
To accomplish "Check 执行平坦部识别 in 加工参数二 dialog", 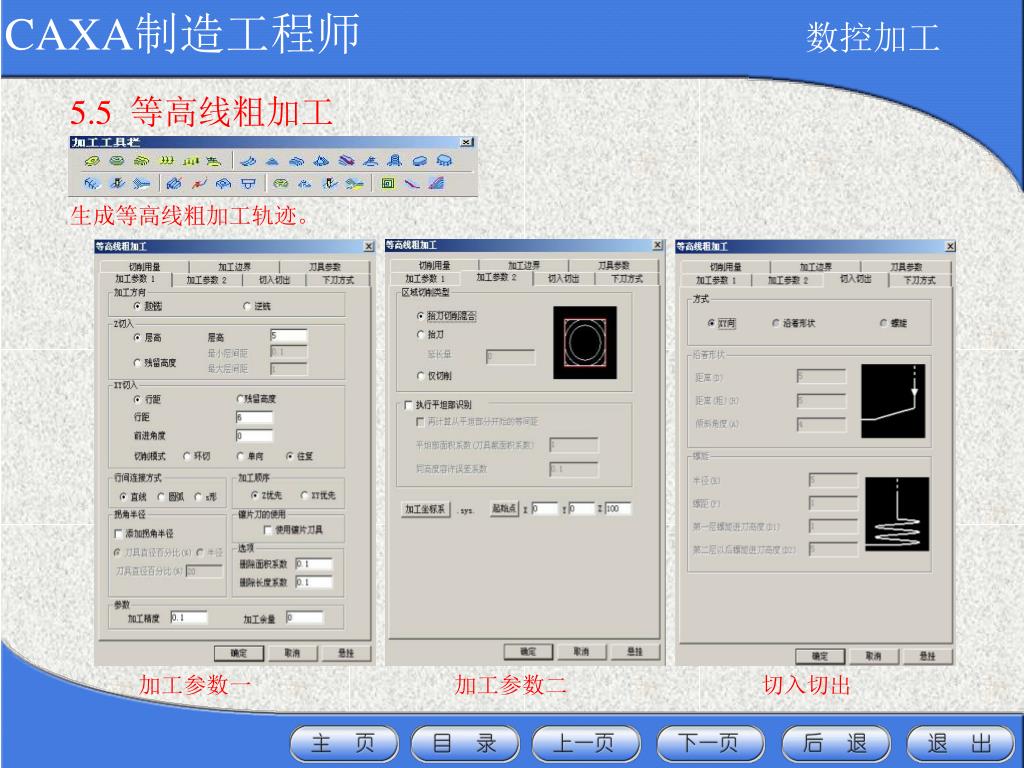I will (x=409, y=405).
